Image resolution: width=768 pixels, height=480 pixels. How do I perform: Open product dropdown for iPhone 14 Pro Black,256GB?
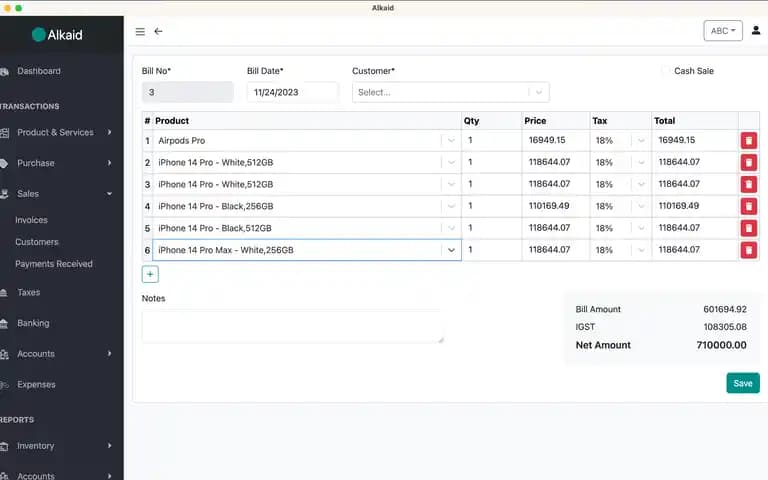[x=451, y=206]
